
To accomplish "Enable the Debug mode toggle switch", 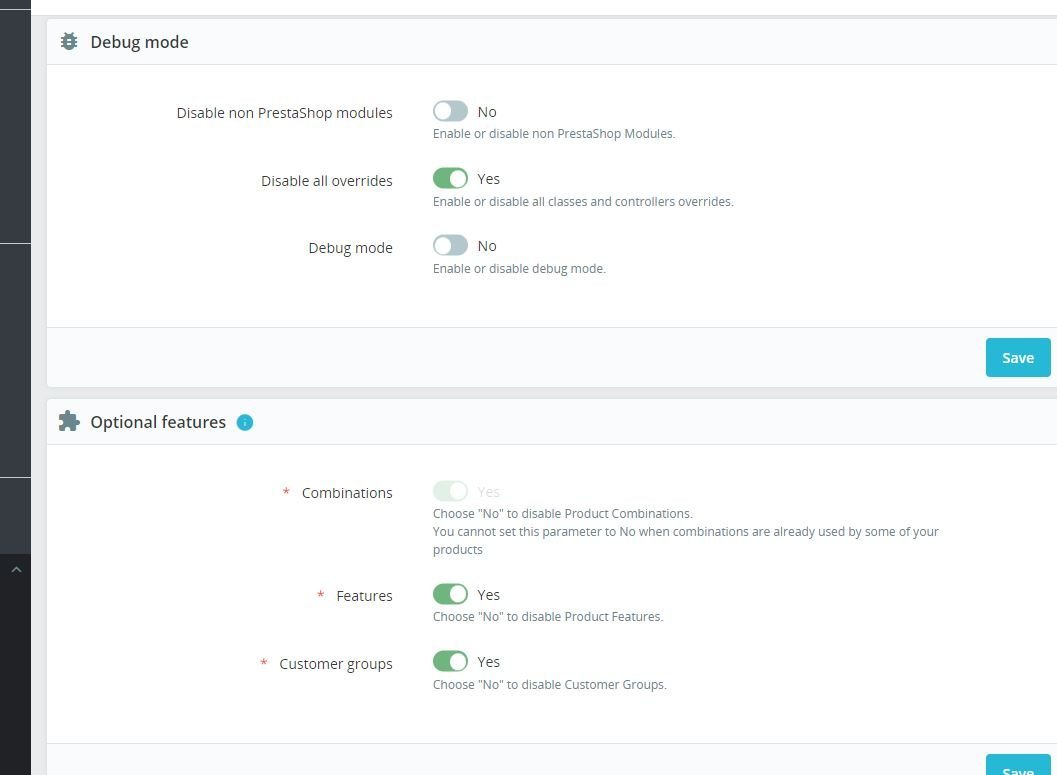I will [450, 246].
